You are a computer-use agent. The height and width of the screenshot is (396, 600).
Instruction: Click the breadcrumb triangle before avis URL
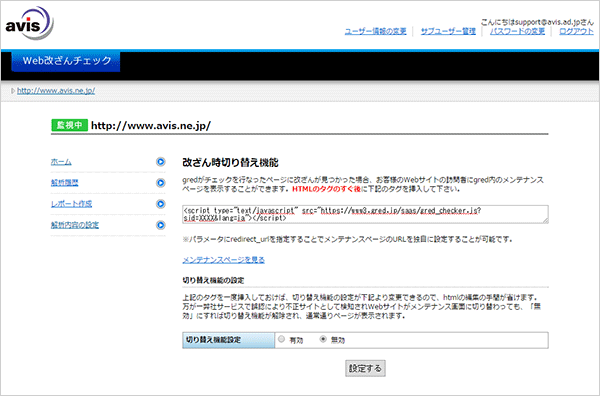(13, 91)
